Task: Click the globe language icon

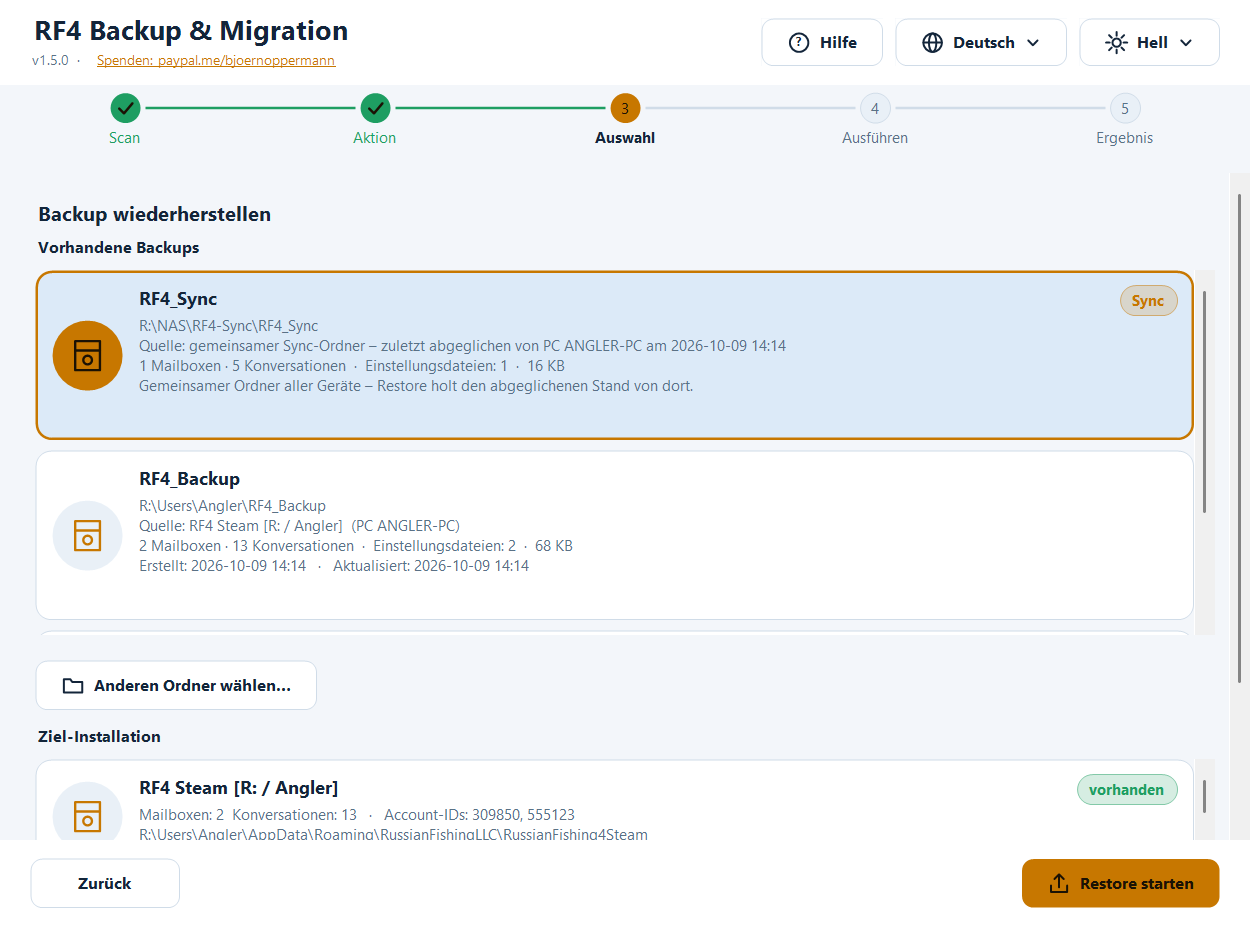Action: (933, 43)
